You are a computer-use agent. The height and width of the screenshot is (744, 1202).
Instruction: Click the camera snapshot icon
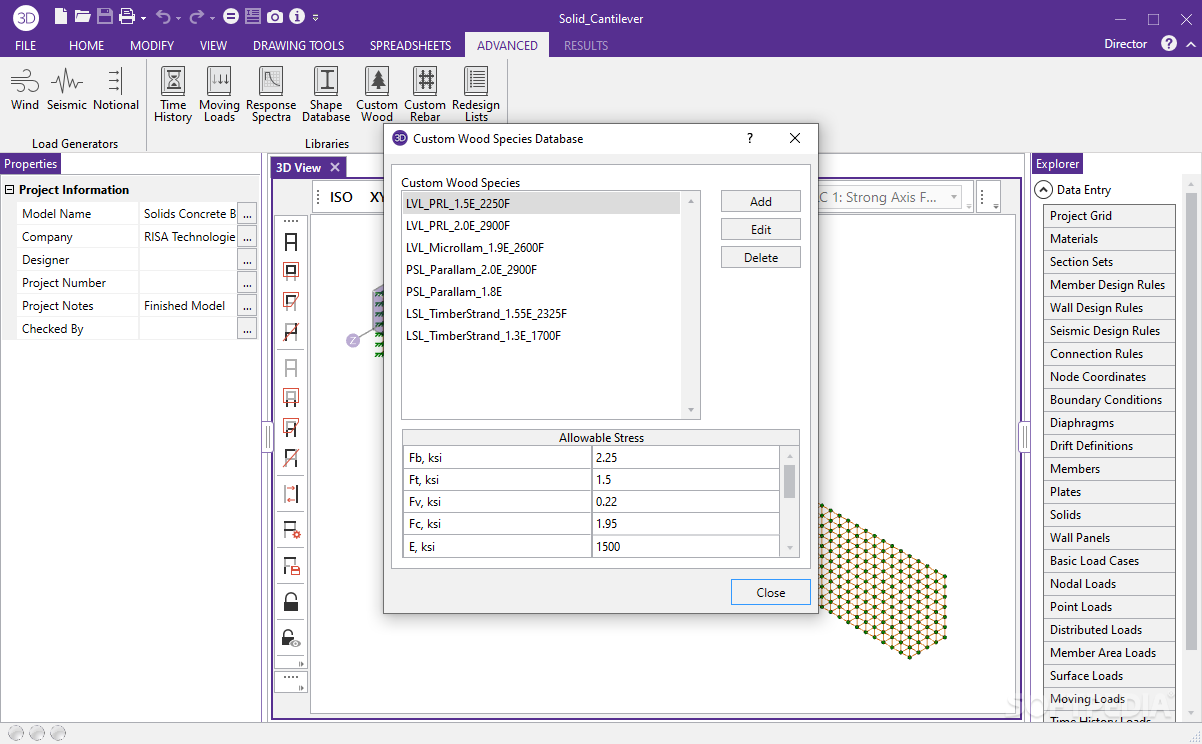click(274, 17)
